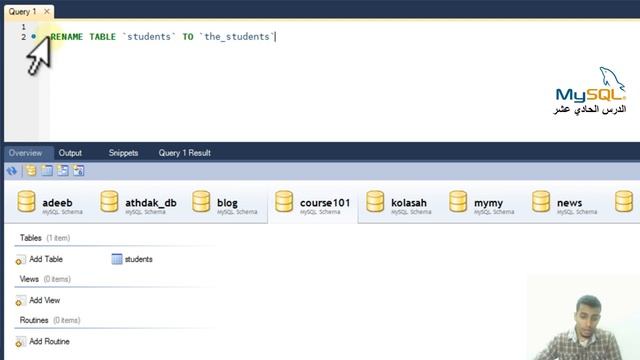
Task: Open the blog schema
Action: (224, 203)
